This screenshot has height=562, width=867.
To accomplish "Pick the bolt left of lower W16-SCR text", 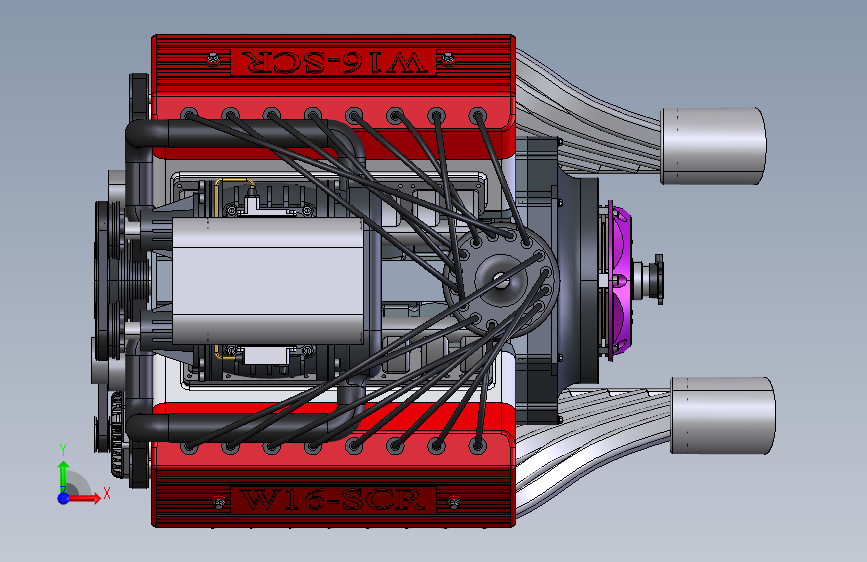I will [219, 502].
